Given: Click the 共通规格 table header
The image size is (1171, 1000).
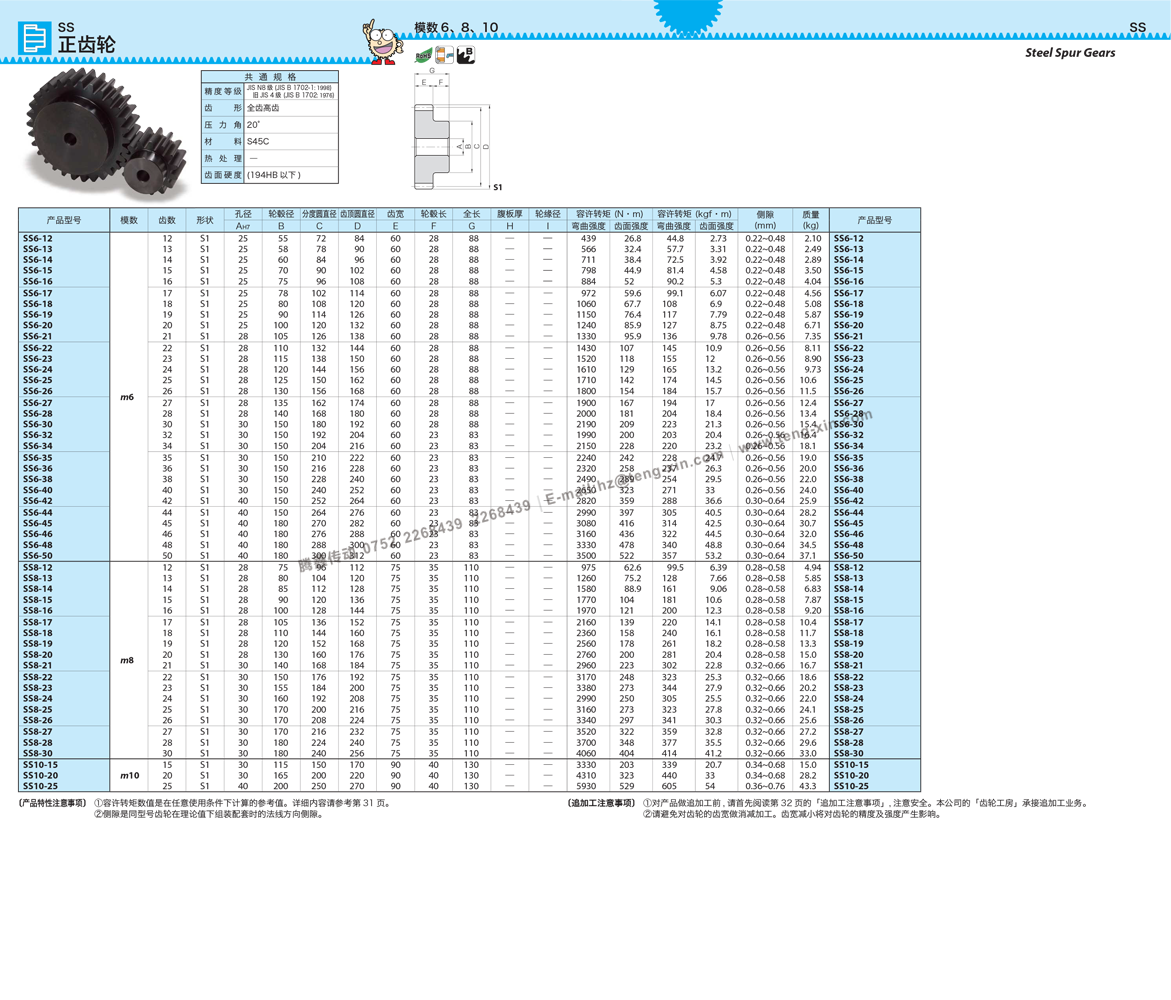Looking at the screenshot, I should point(270,77).
